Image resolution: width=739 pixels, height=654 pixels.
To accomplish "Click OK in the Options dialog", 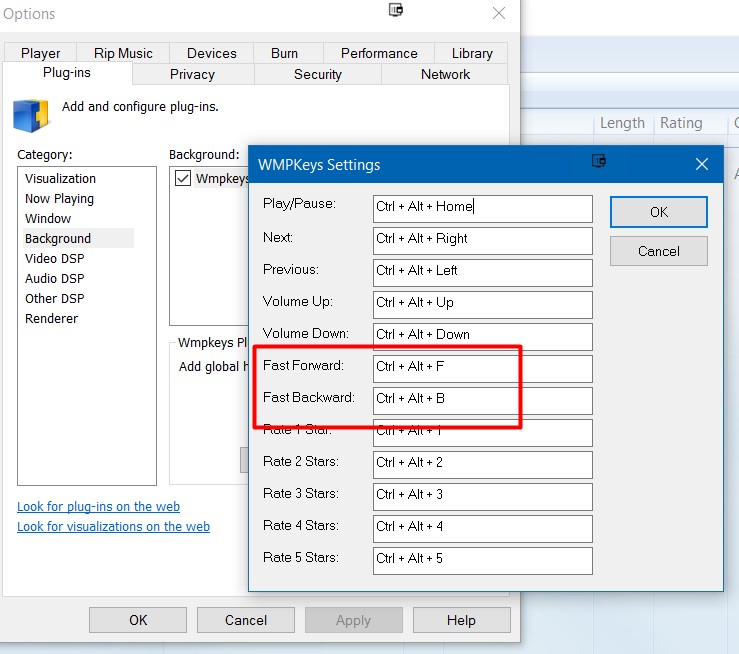I will tap(138, 620).
